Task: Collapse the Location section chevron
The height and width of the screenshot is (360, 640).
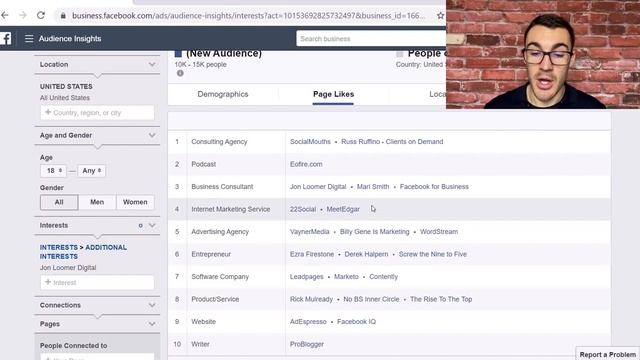Action: click(x=152, y=64)
